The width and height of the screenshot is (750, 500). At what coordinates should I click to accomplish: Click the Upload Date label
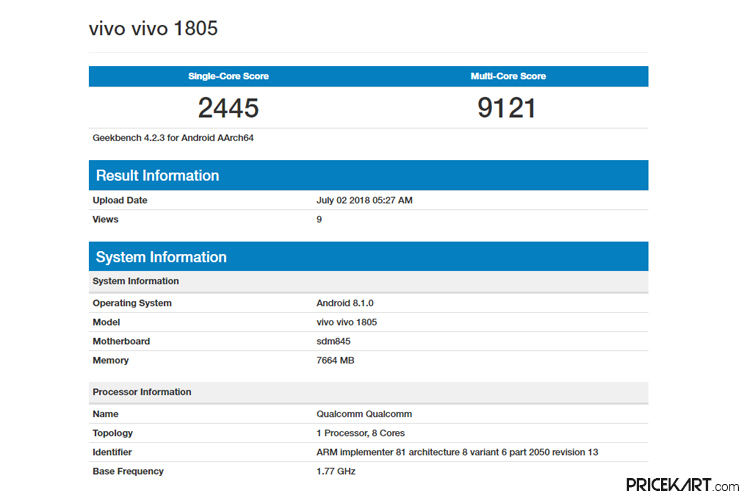click(120, 200)
